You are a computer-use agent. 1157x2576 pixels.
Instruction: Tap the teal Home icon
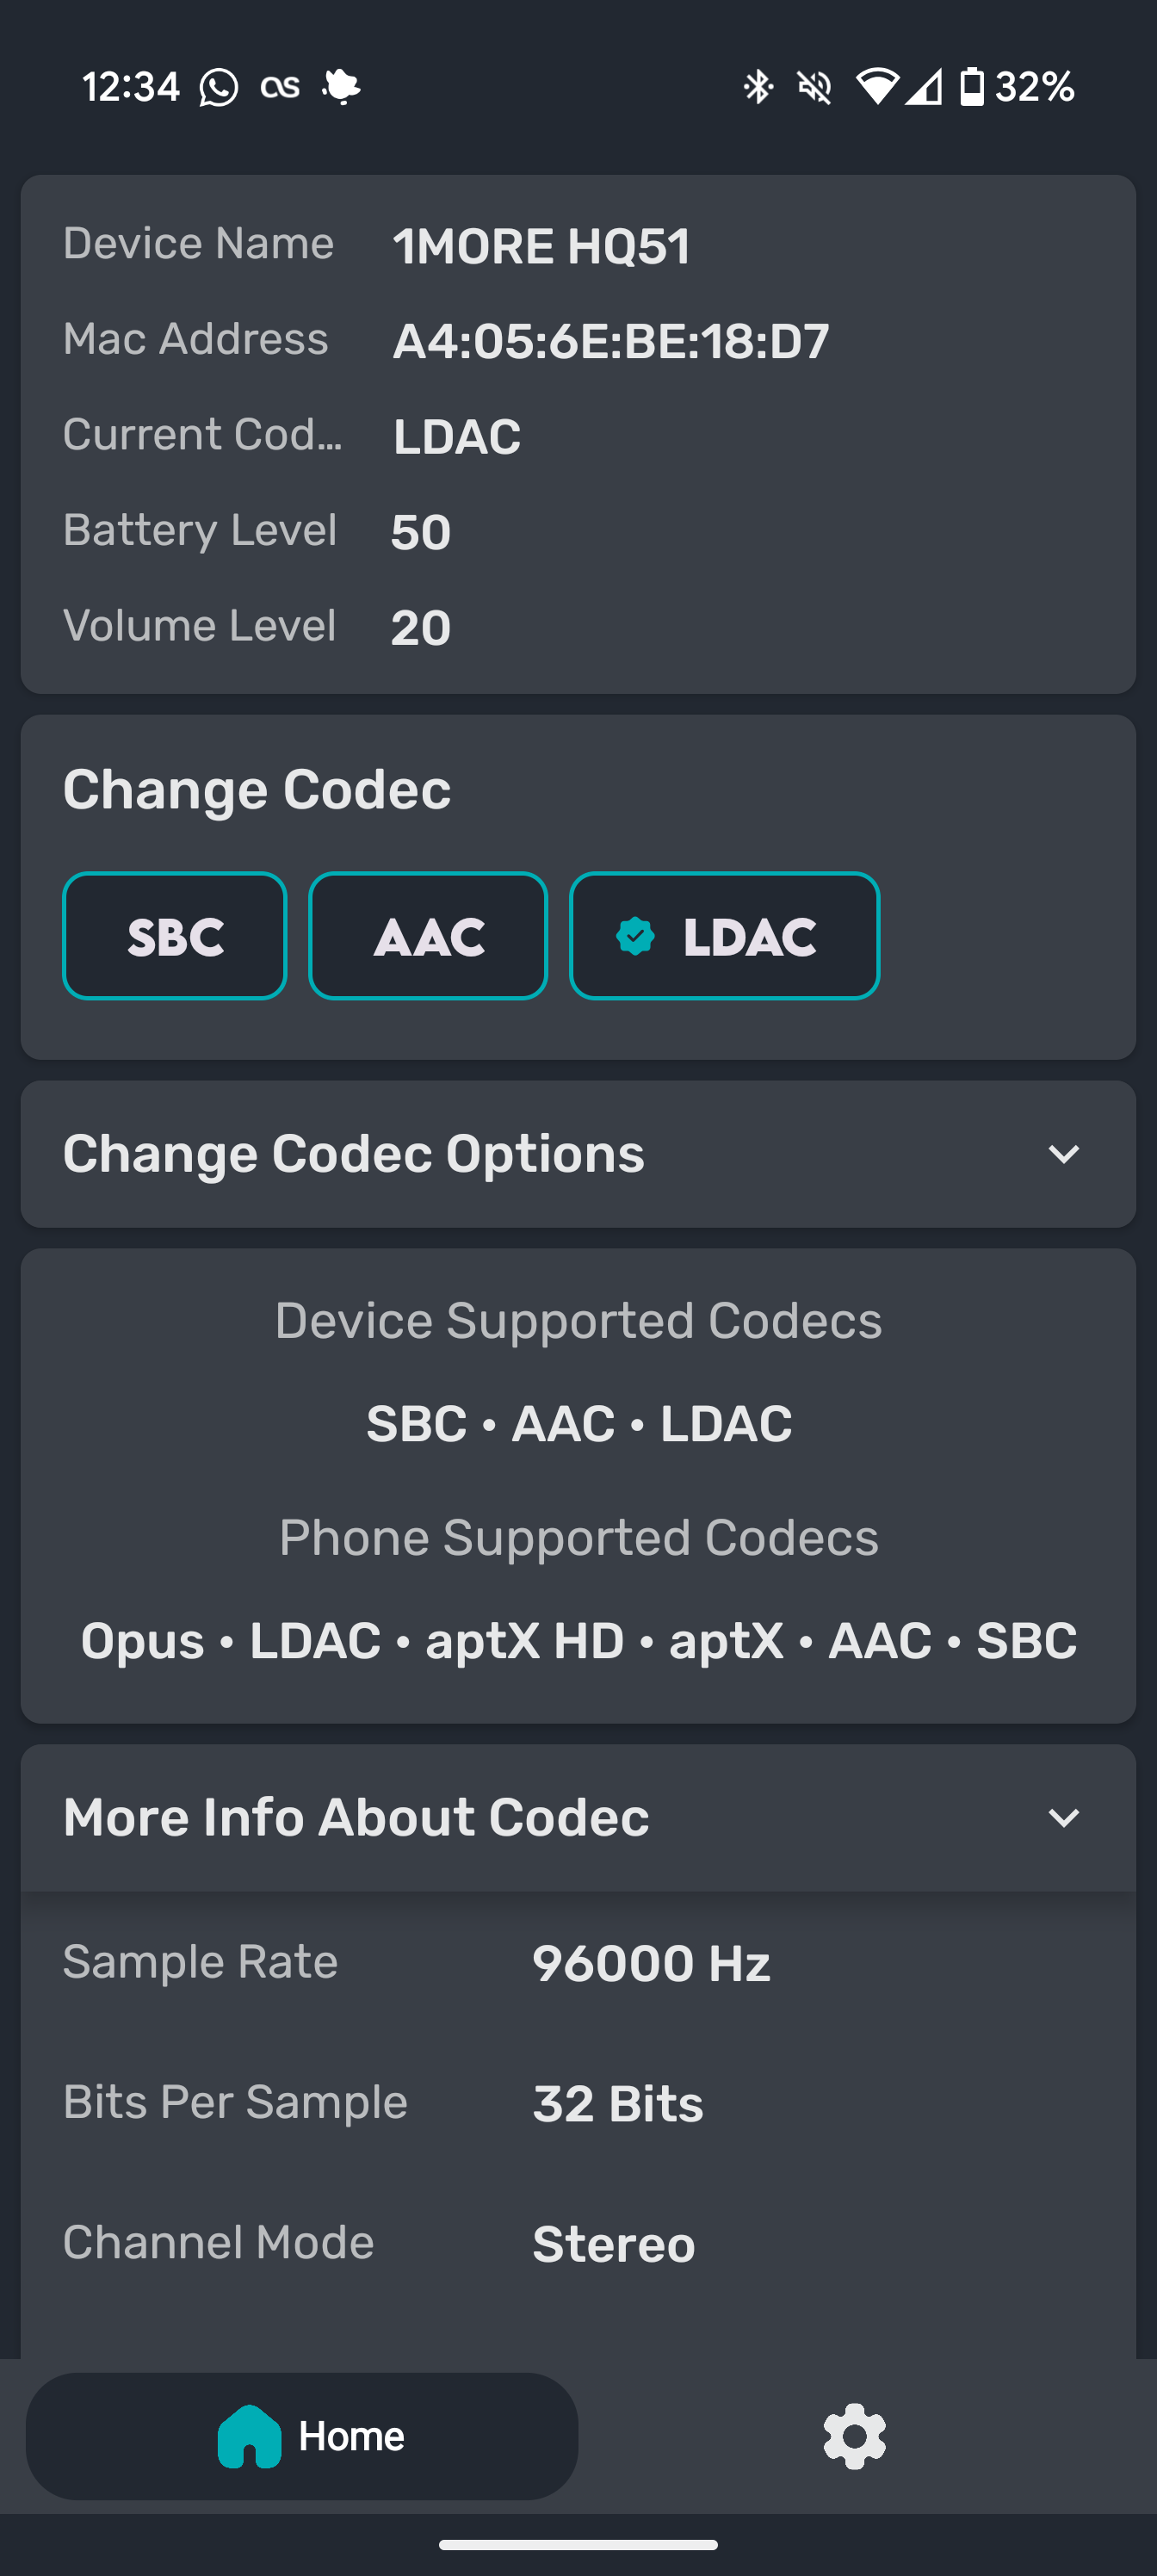click(249, 2436)
